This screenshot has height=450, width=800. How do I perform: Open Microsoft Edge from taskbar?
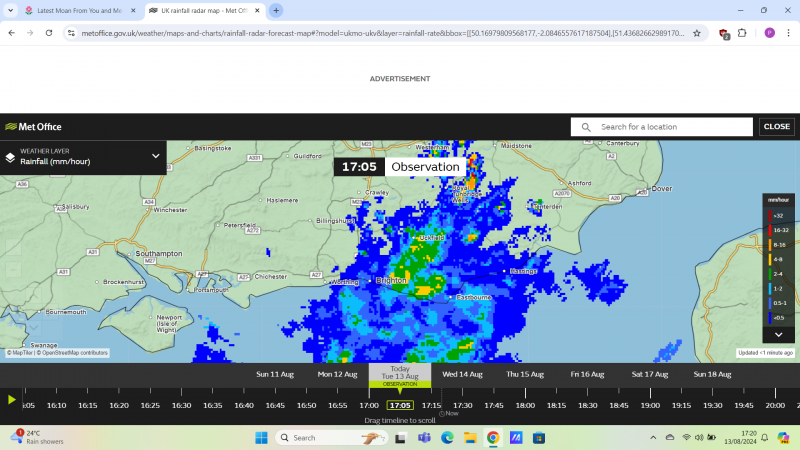tap(447, 438)
